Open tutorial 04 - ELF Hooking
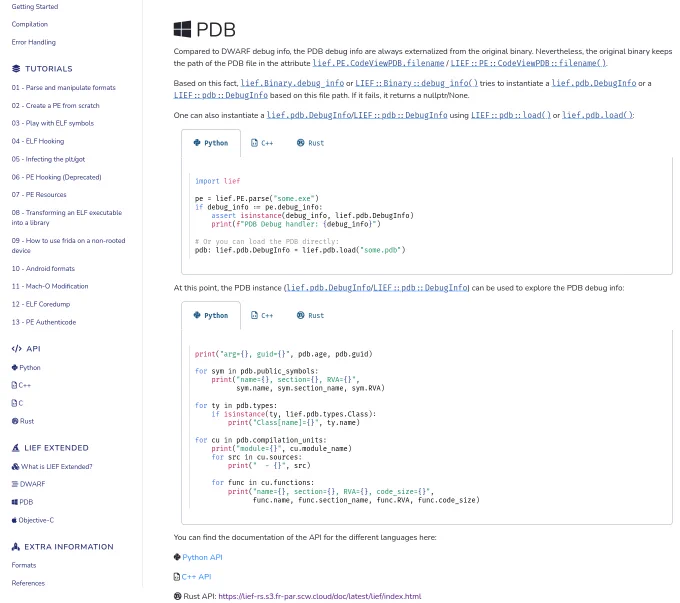680x603 pixels. [x=38, y=141]
